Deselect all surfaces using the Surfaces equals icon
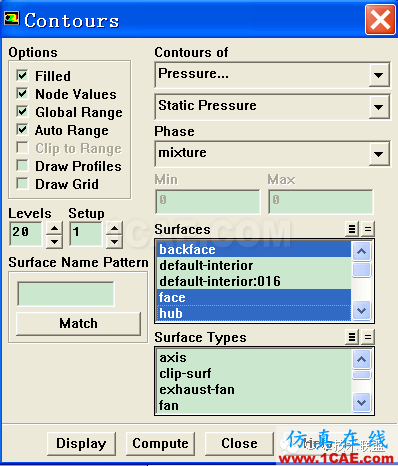Screen dimensions: 398x466 coord(368,229)
